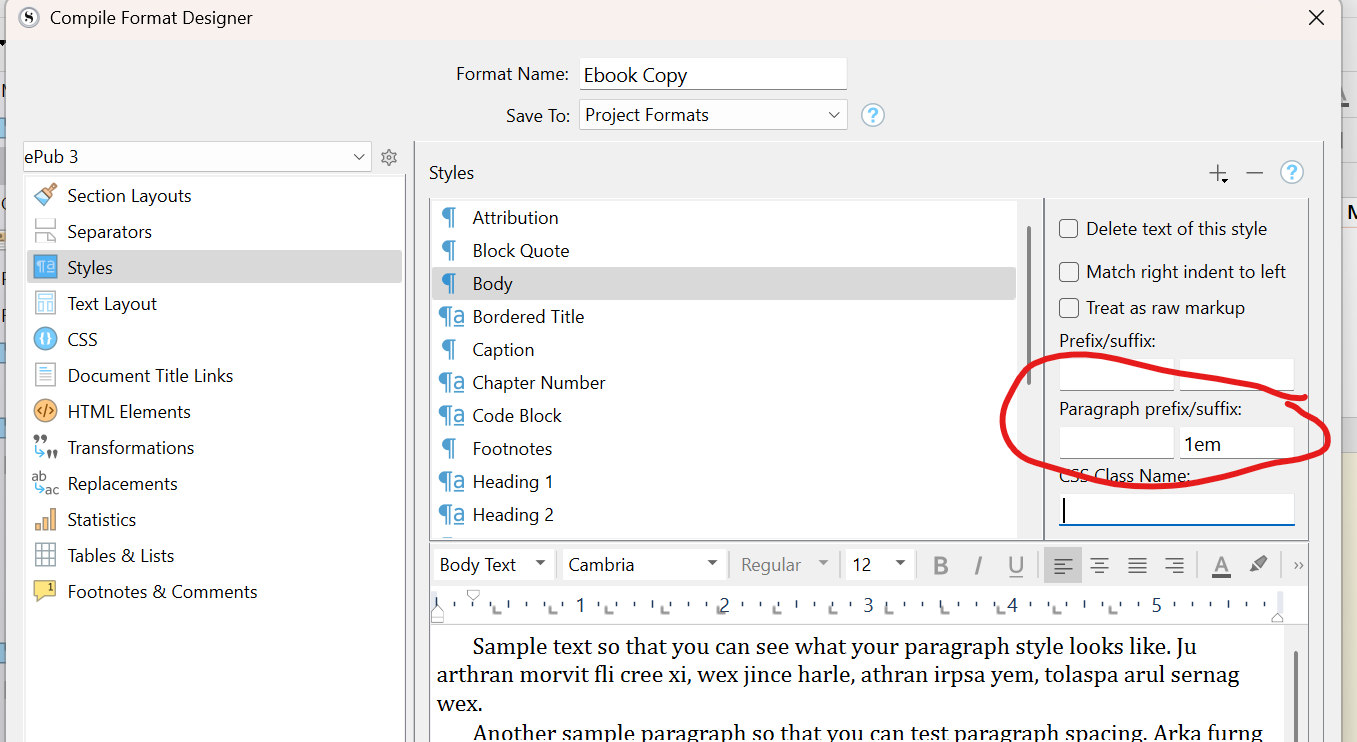The height and width of the screenshot is (742, 1357).
Task: Click first-line indent marker on ruler
Action: 474,595
